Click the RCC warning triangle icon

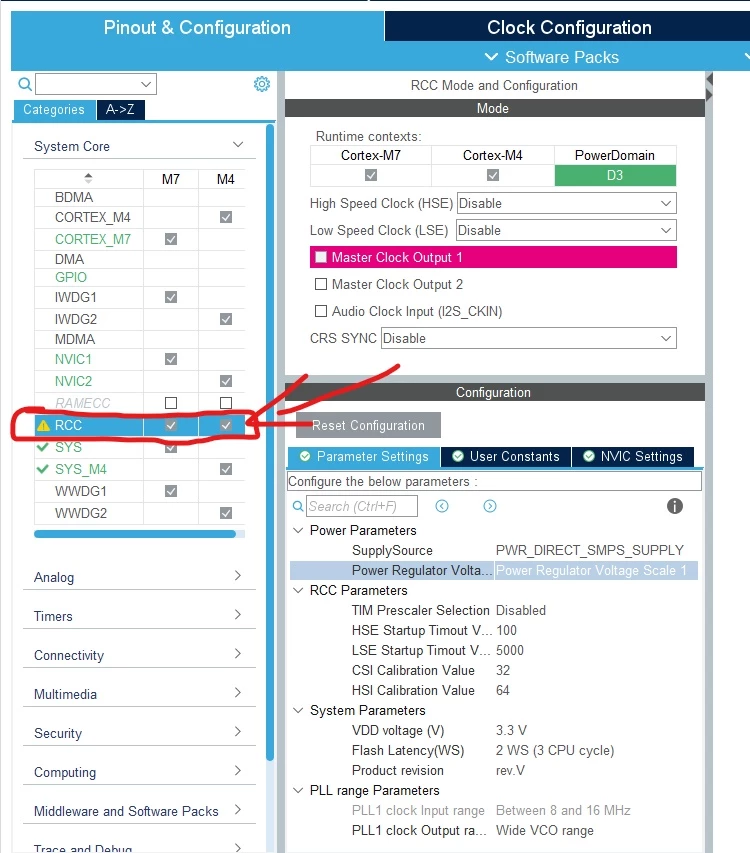[43, 425]
